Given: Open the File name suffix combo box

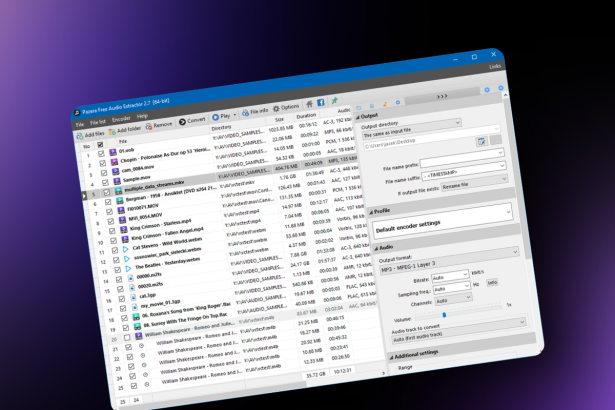Looking at the screenshot, I should (464, 170).
